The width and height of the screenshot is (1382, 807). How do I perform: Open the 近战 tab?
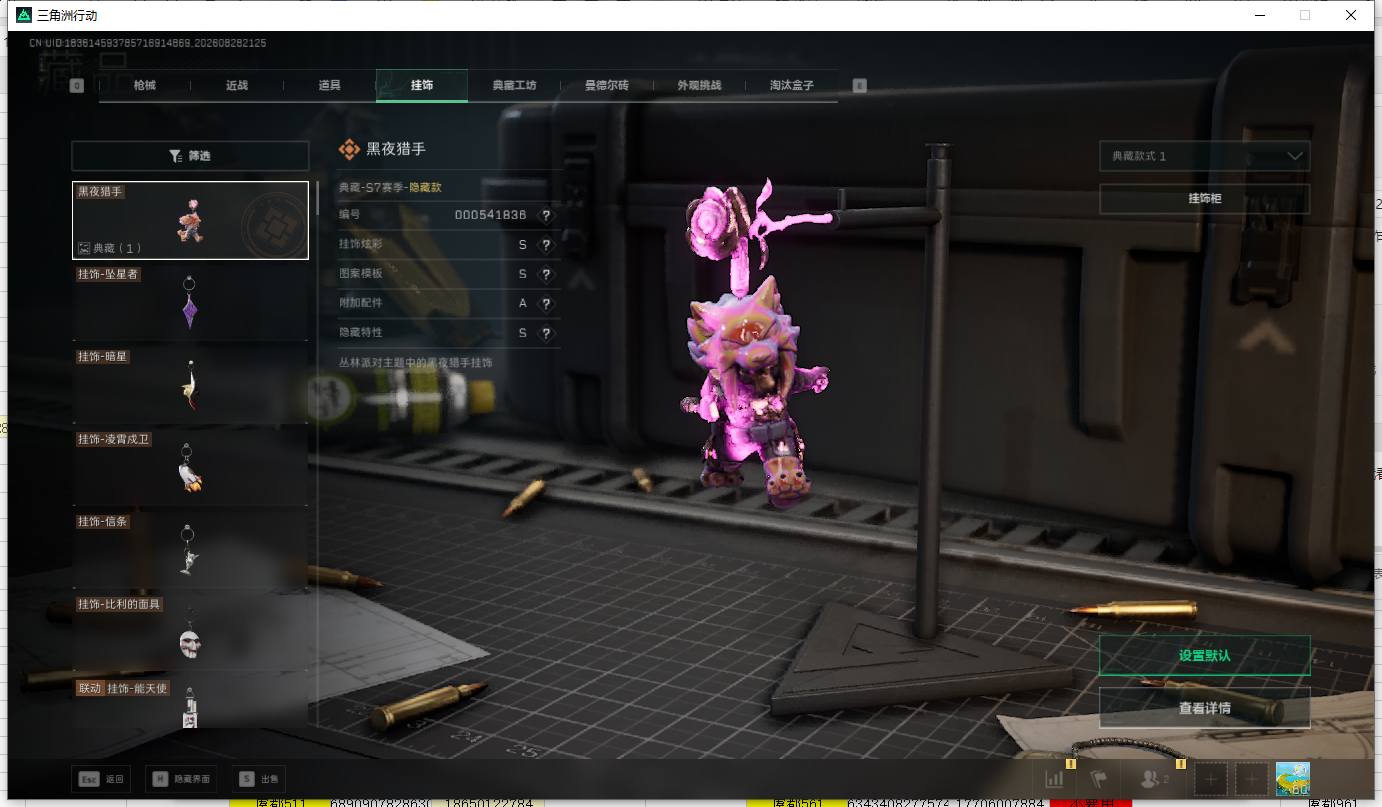[x=237, y=86]
